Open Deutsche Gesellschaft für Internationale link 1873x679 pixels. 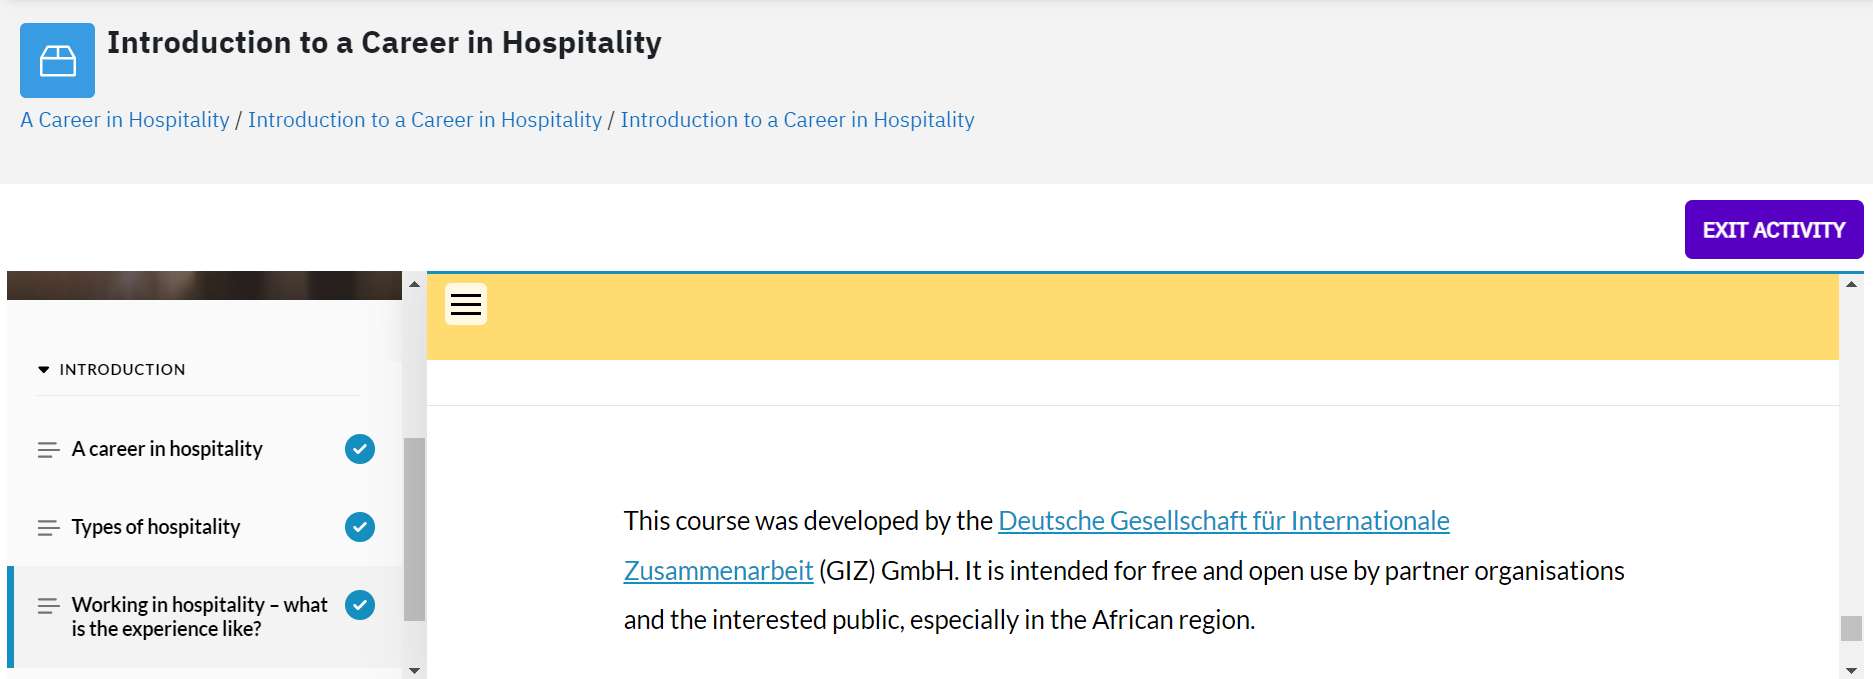tap(1224, 521)
